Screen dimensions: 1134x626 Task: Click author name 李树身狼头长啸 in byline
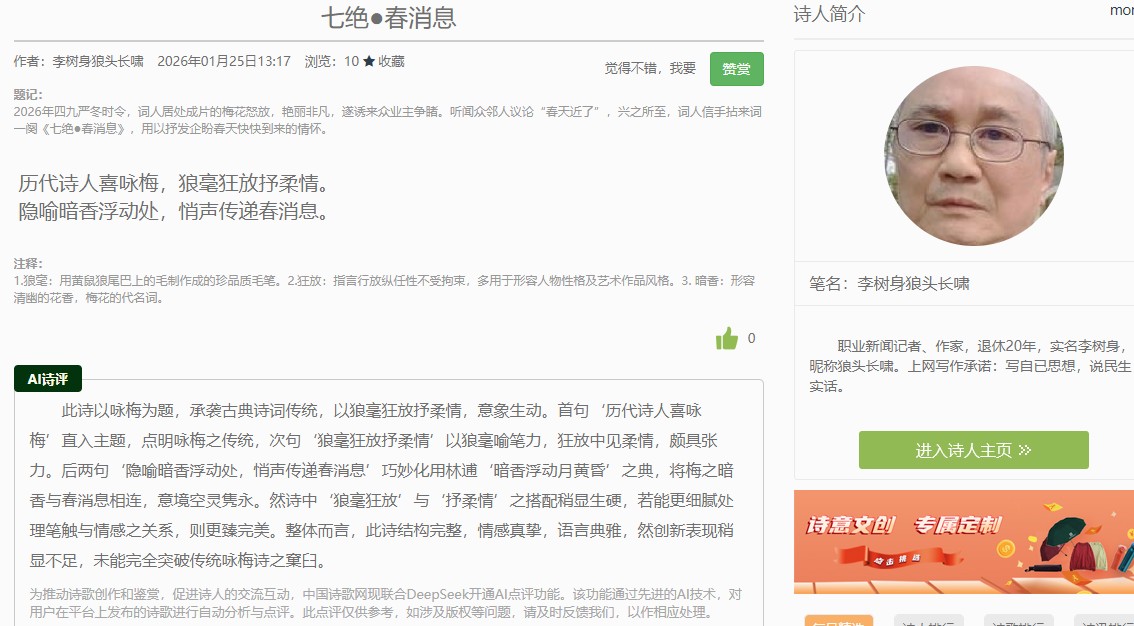(x=98, y=61)
